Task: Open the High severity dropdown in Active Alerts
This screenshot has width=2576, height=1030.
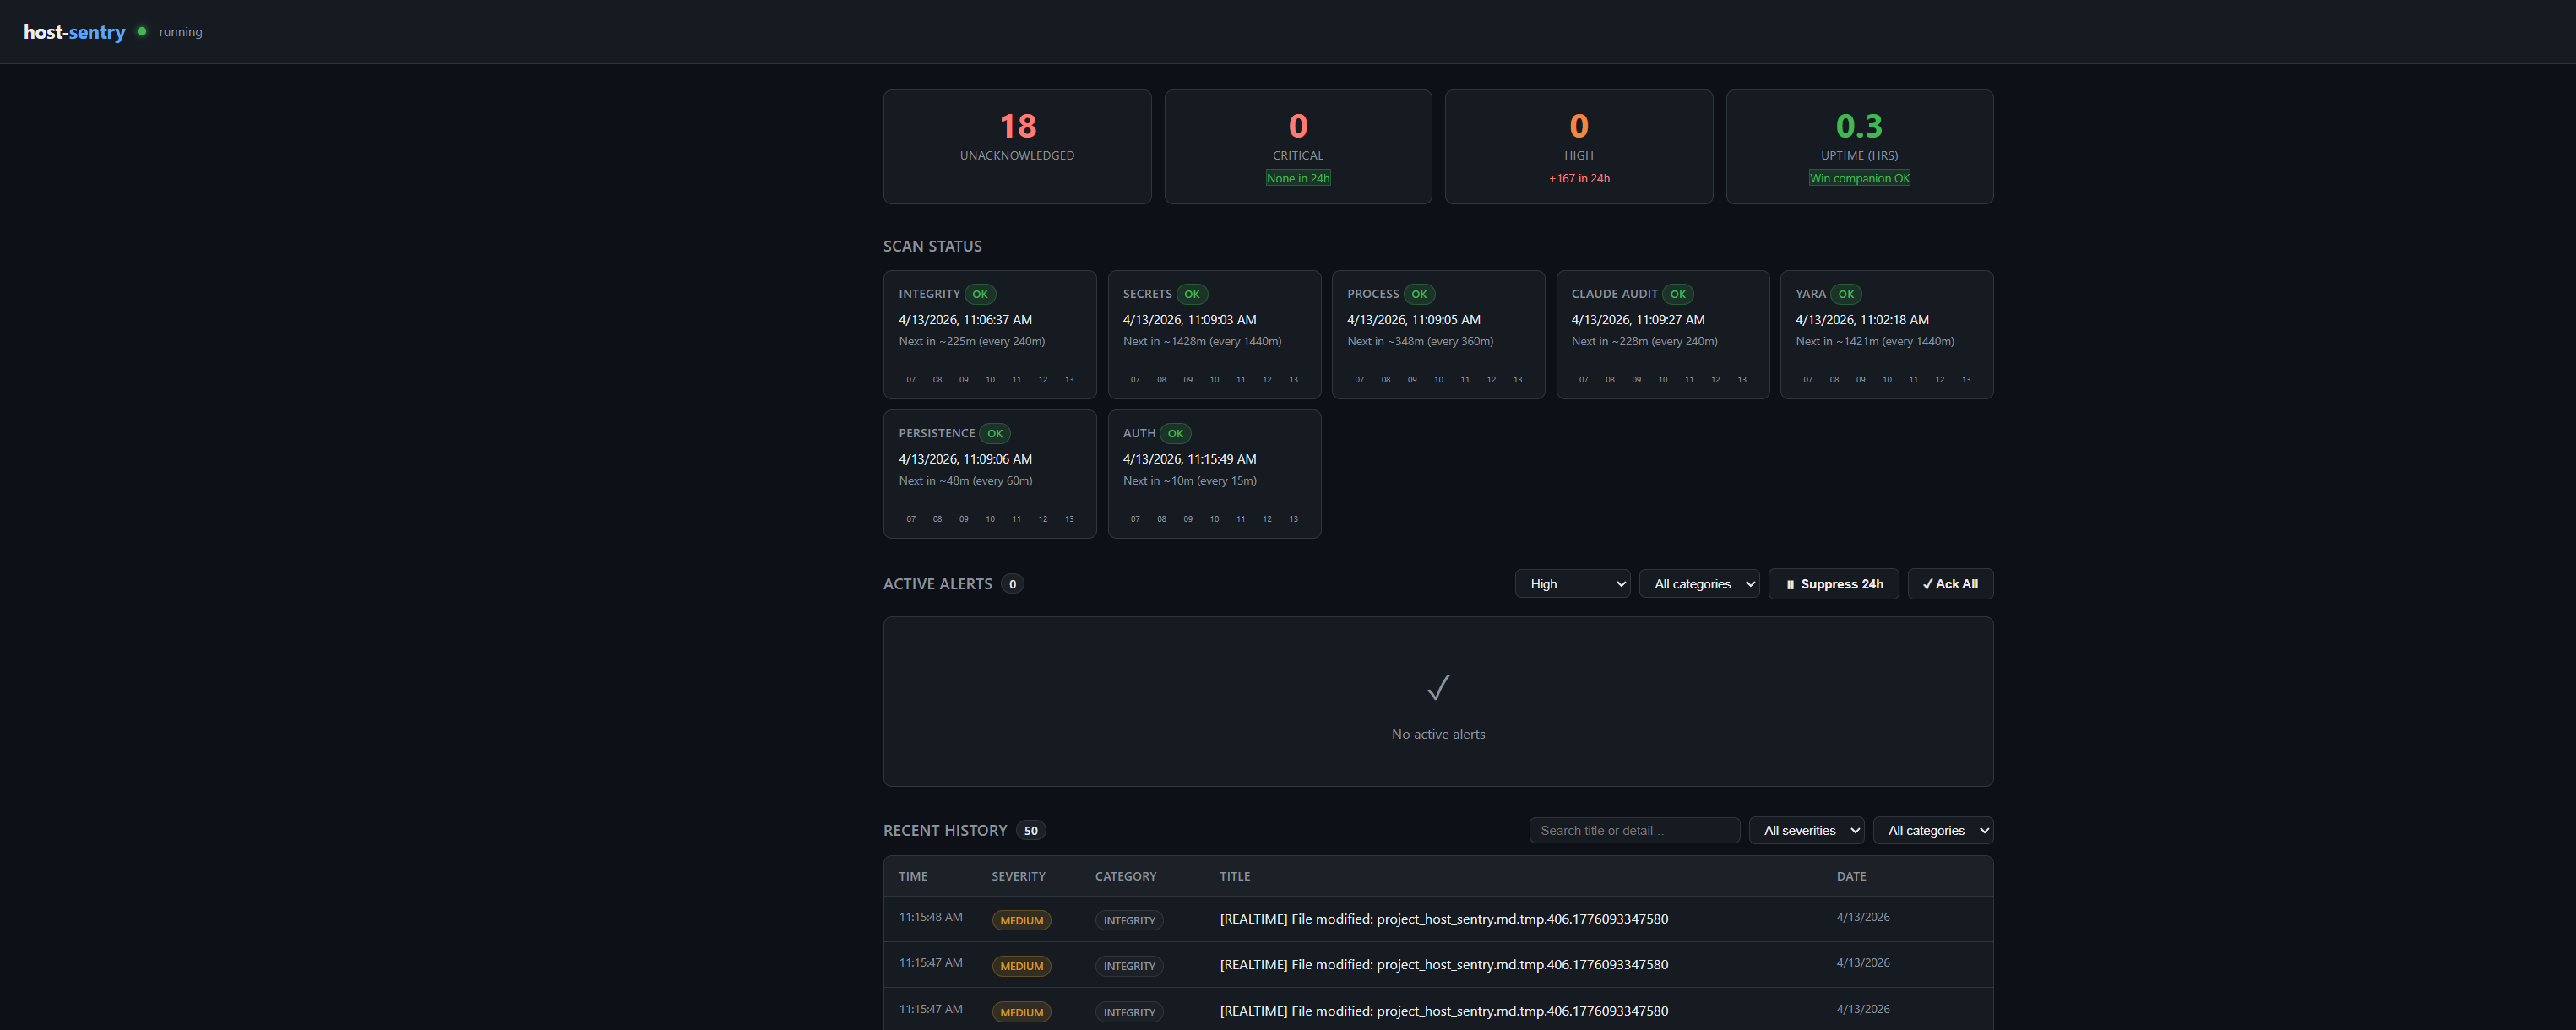Action: point(1572,583)
